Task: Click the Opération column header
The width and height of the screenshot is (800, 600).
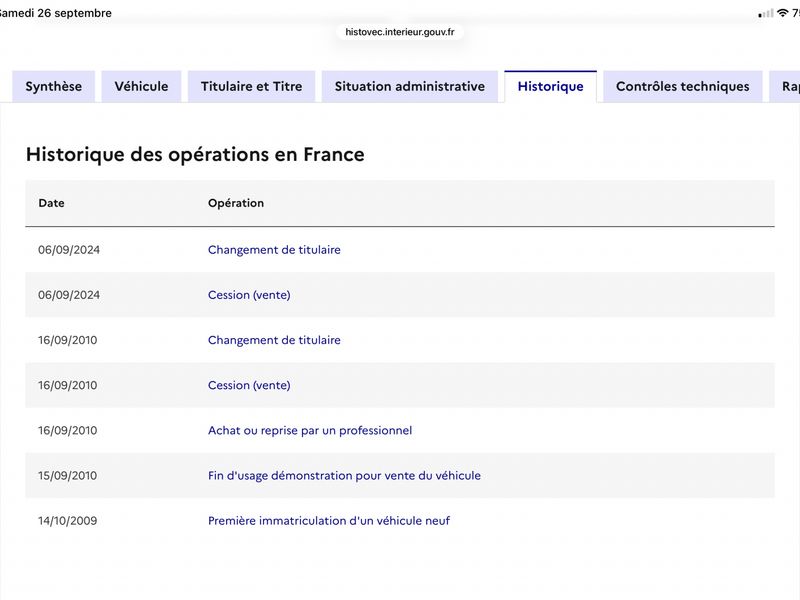Action: click(236, 203)
